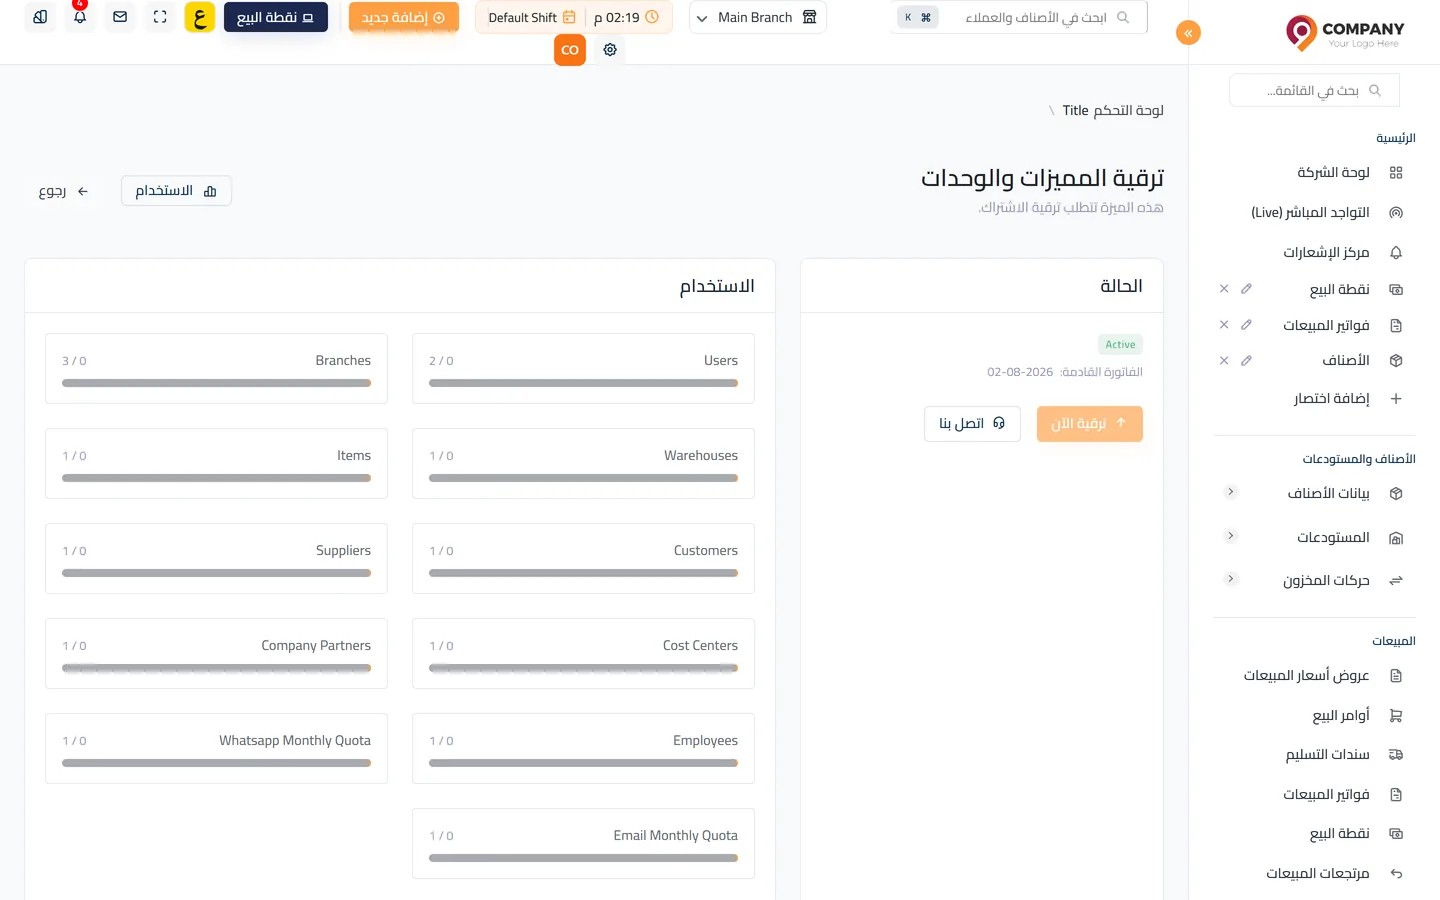Edit the نقطة البيع shortcut pencil
1440x900 pixels.
point(1246,289)
